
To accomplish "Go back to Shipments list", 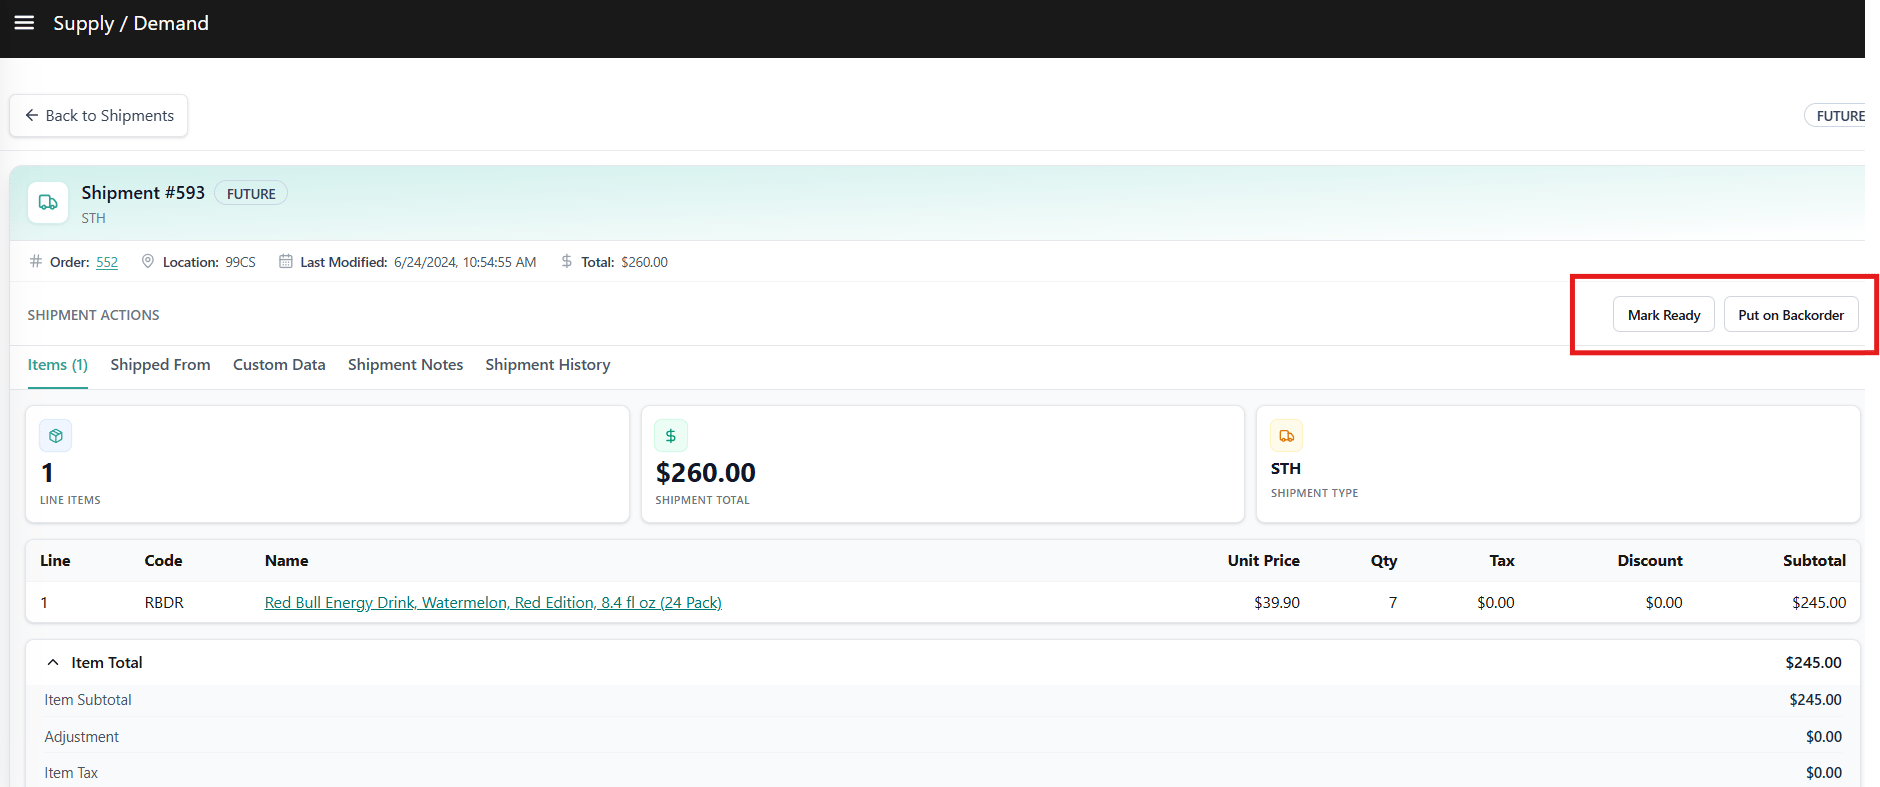I will pyautogui.click(x=99, y=116).
